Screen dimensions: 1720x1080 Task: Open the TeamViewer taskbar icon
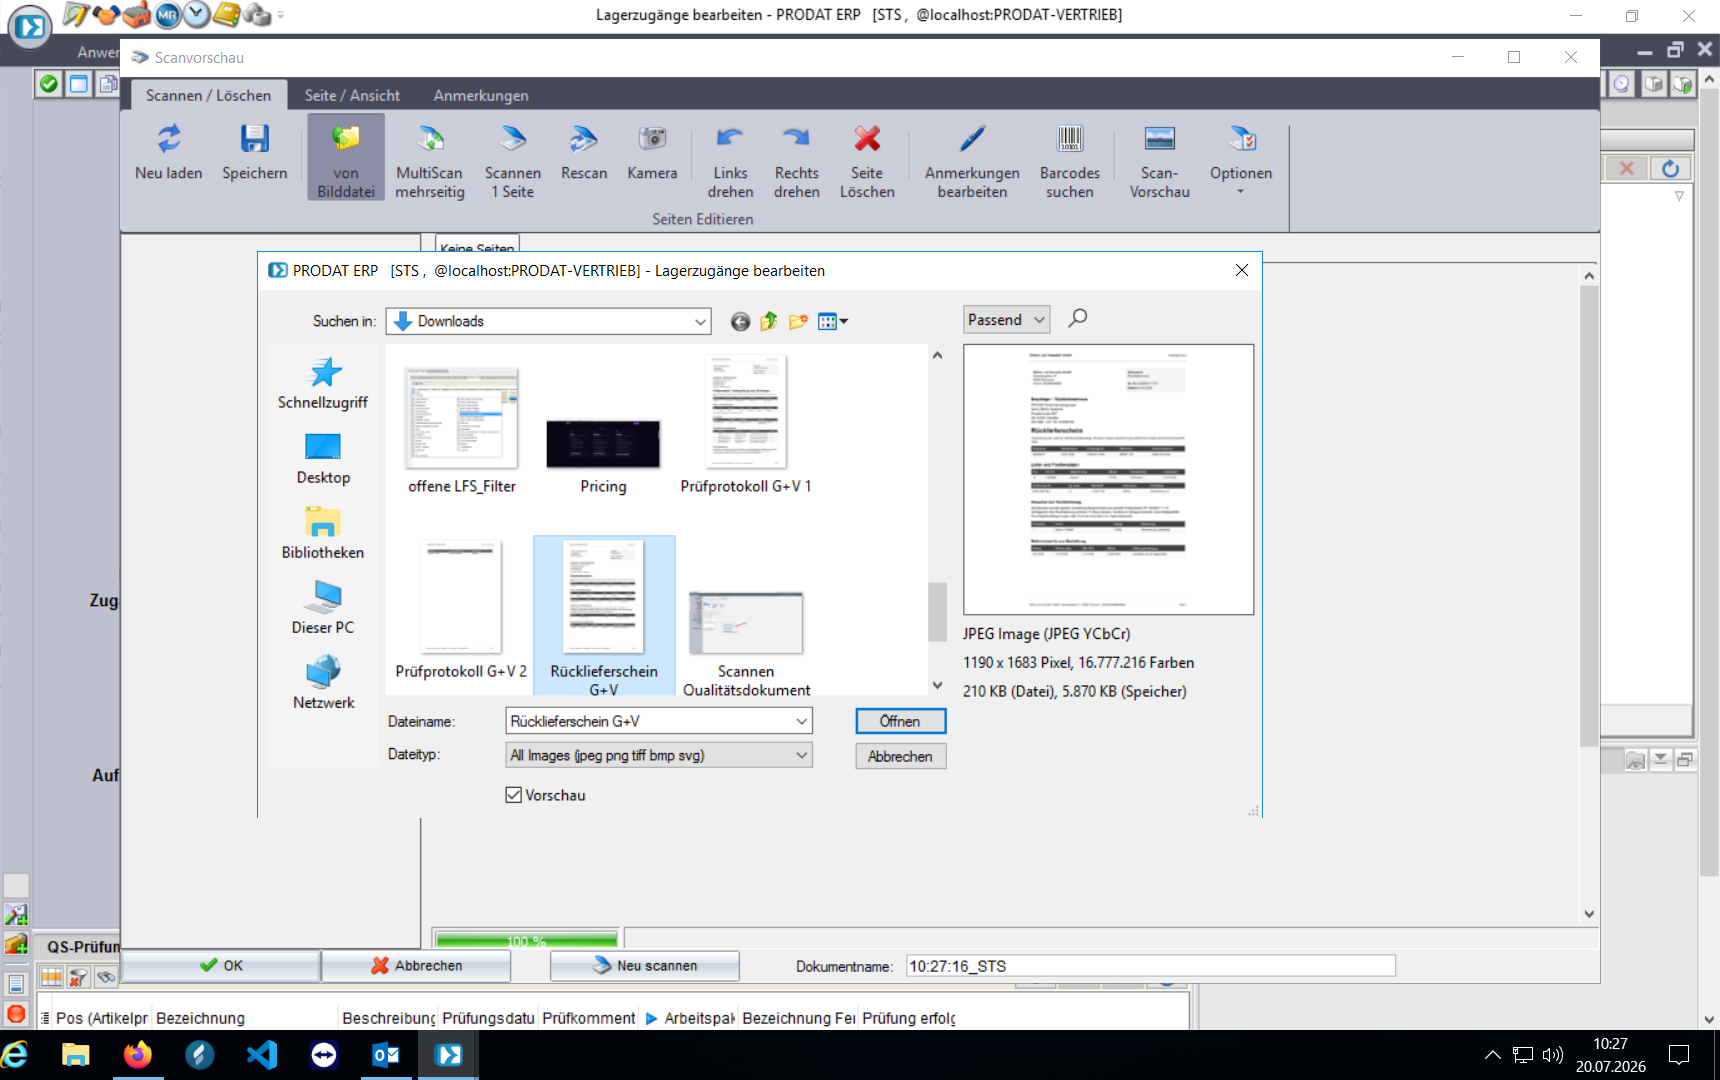[324, 1055]
